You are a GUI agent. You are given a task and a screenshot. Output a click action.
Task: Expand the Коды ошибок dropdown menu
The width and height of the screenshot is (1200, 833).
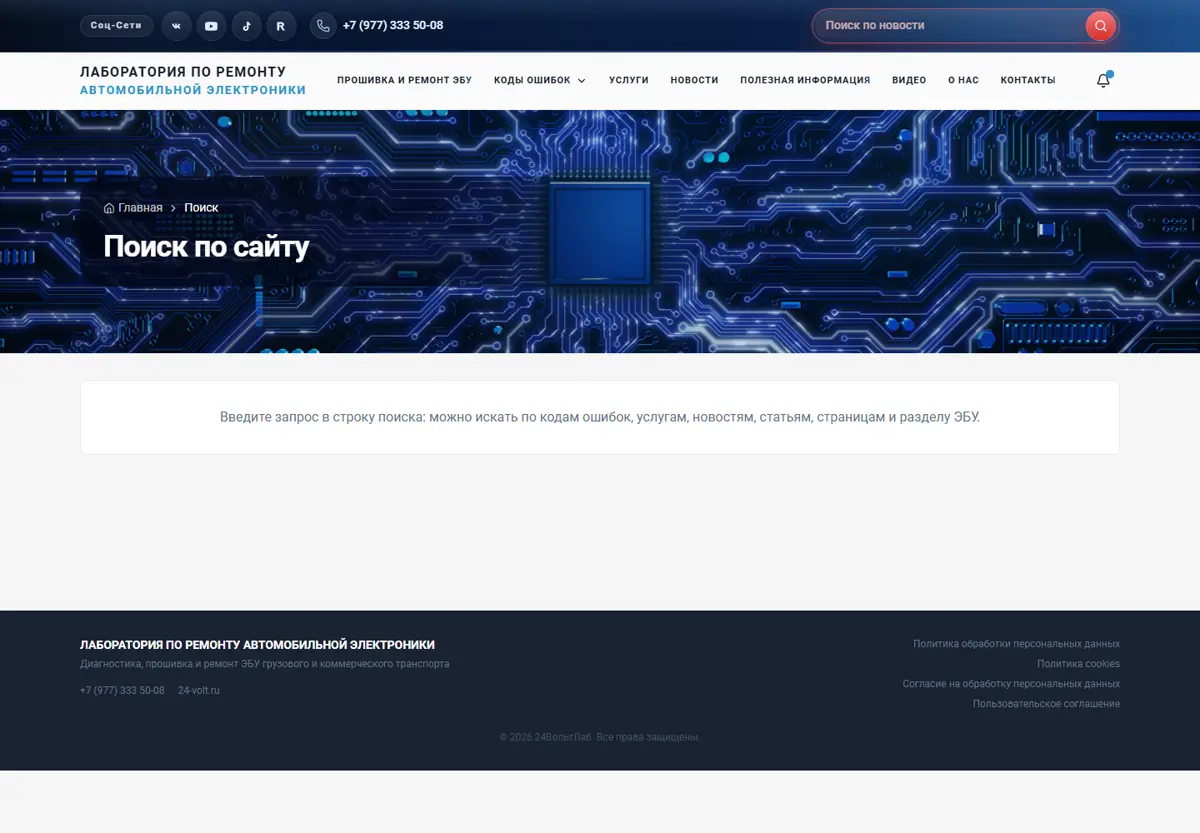tap(540, 80)
